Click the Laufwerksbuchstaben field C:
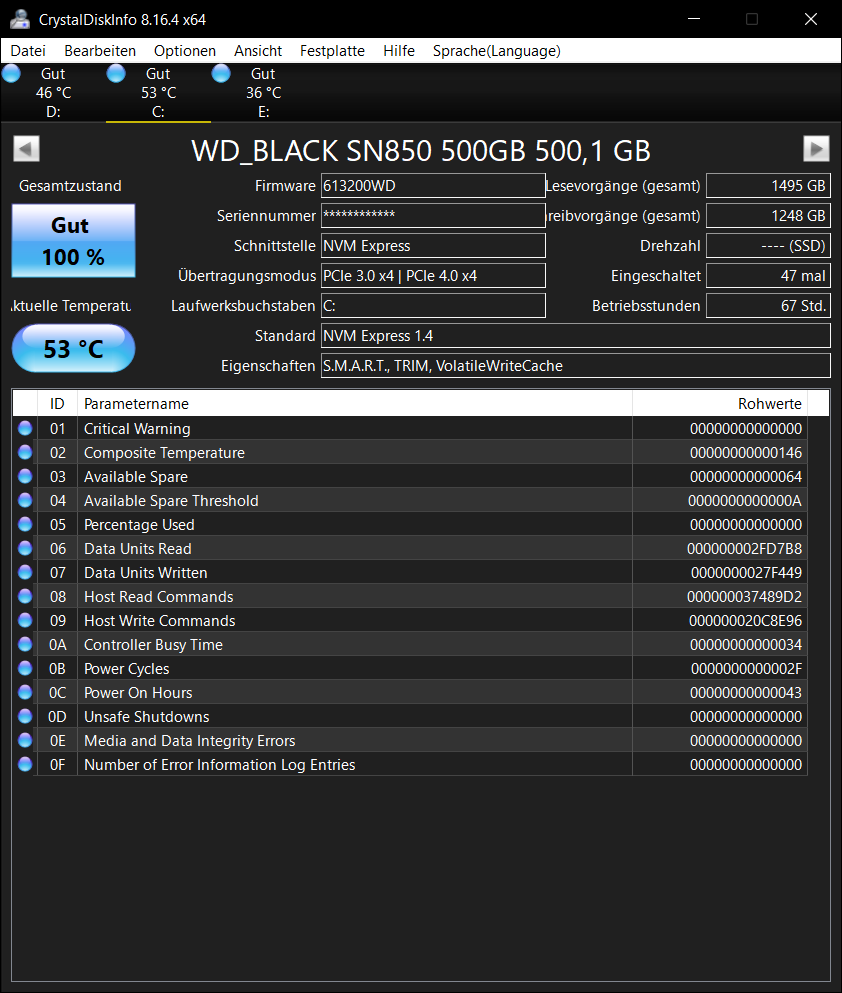This screenshot has width=842, height=993. (x=433, y=305)
